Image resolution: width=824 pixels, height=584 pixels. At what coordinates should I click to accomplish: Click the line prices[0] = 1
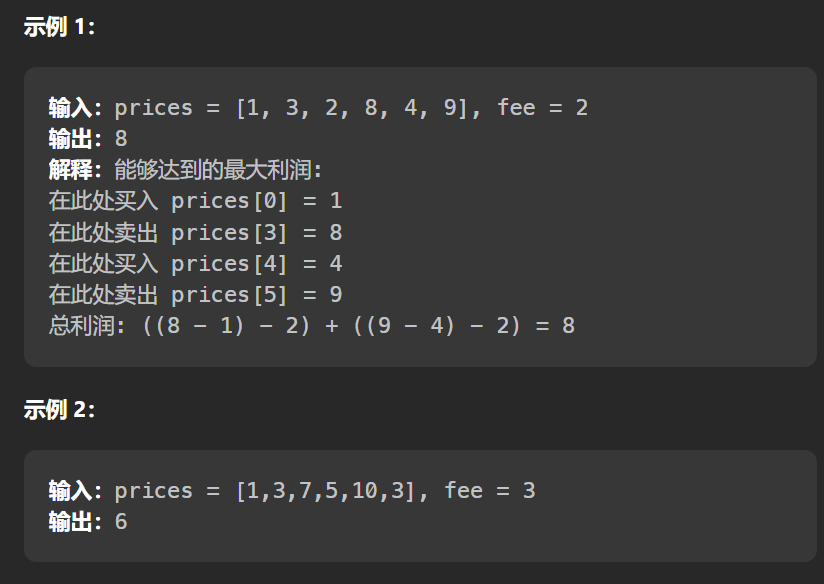click(x=256, y=201)
